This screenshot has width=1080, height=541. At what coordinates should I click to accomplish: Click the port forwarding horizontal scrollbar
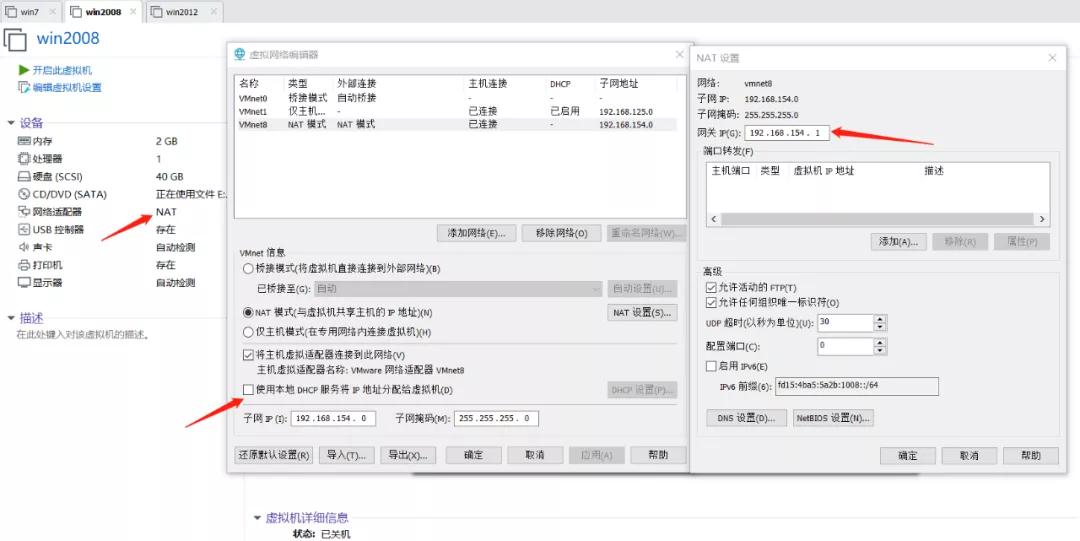[x=878, y=219]
